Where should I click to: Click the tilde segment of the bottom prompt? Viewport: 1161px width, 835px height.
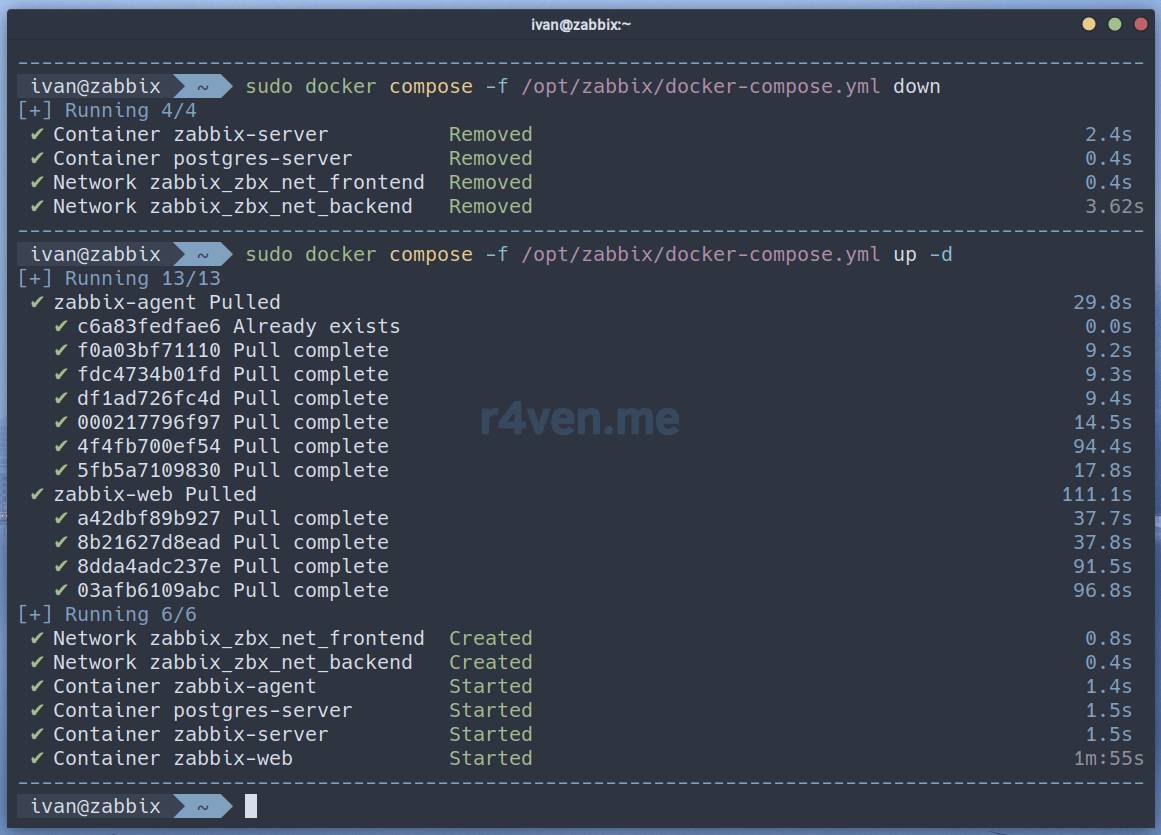pos(202,806)
